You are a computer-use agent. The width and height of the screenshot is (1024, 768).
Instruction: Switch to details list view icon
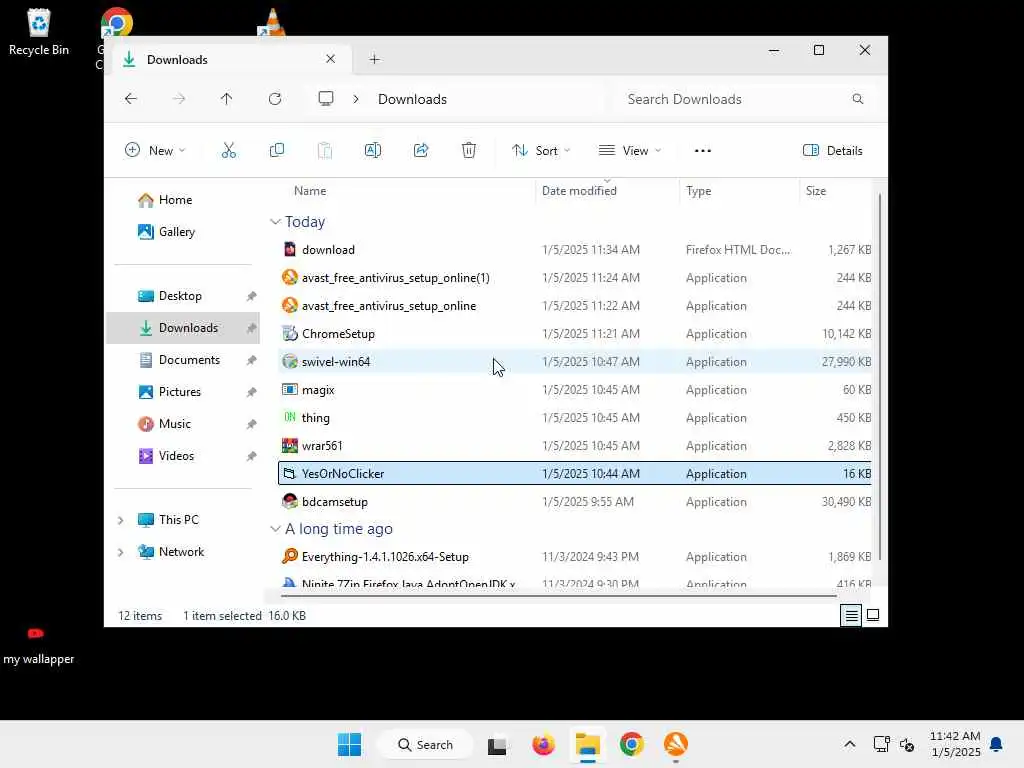[851, 615]
